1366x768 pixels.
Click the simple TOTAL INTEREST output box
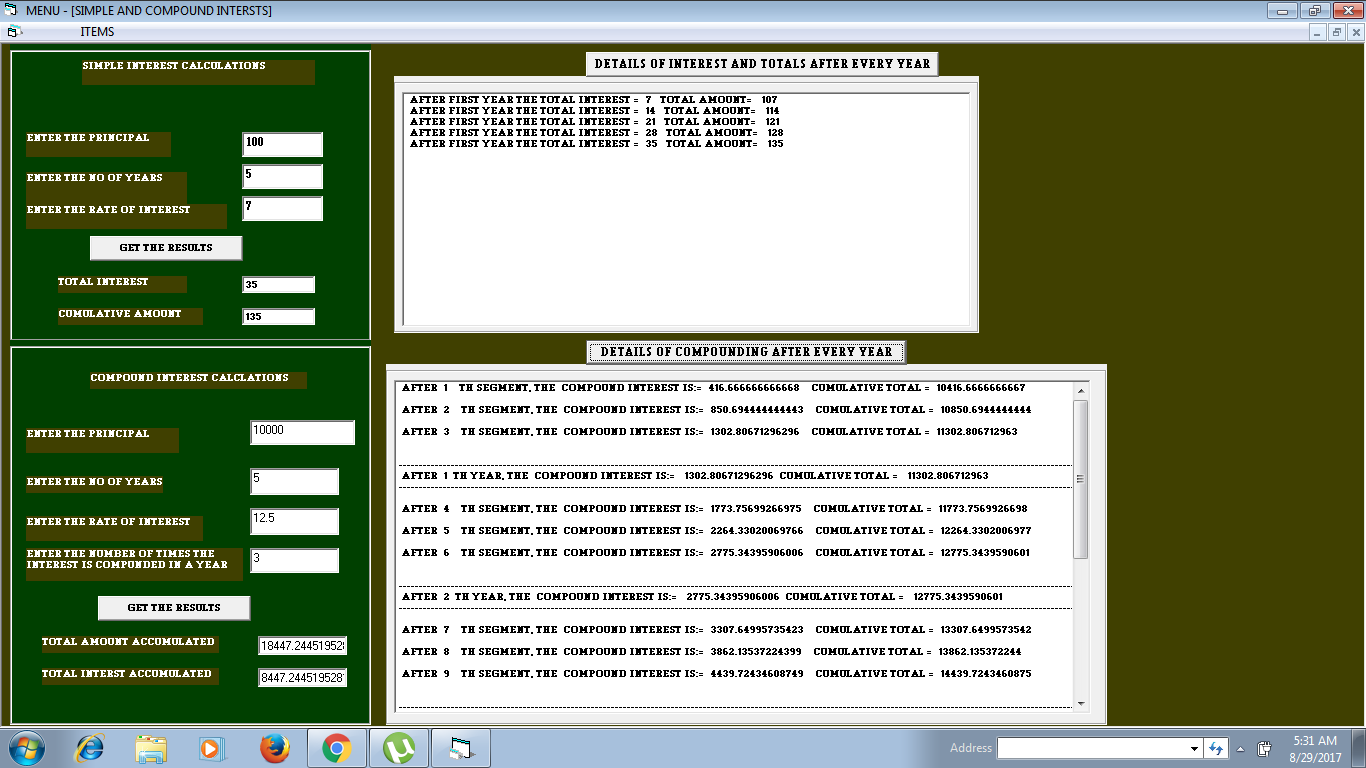click(x=279, y=285)
